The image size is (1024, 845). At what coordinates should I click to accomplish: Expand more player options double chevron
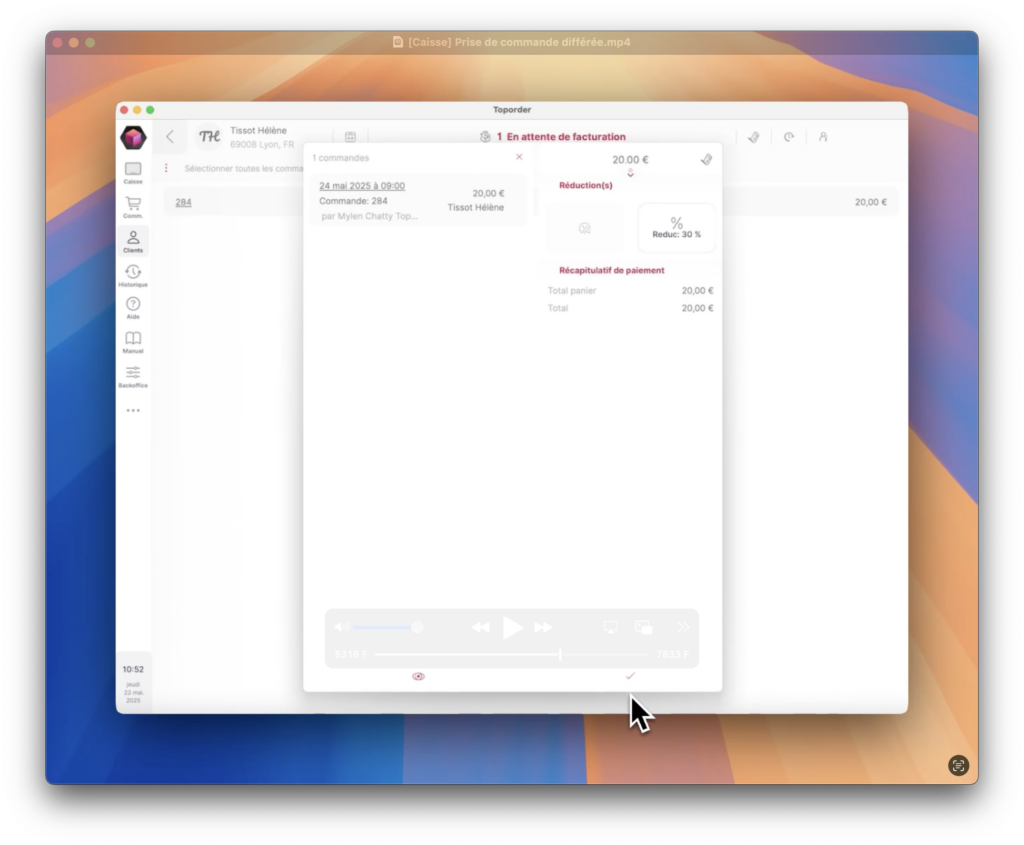point(683,627)
